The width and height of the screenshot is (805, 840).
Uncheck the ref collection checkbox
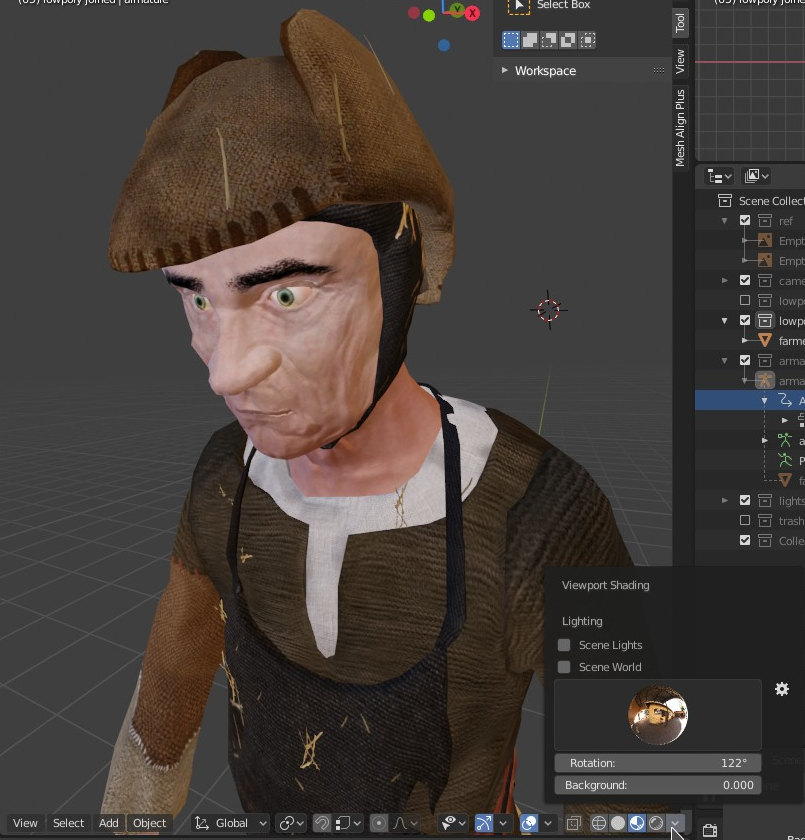pos(744,220)
